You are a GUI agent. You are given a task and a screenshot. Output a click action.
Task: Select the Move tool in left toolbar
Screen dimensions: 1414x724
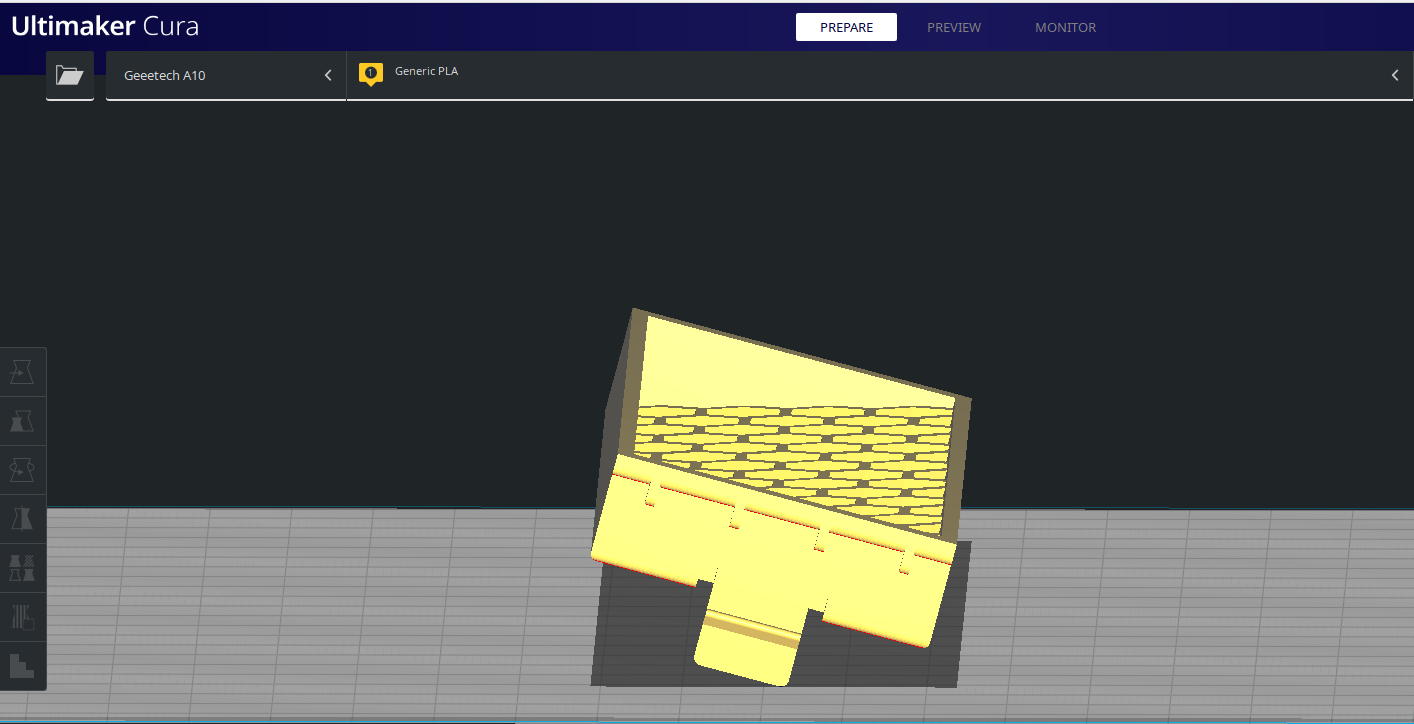point(22,372)
